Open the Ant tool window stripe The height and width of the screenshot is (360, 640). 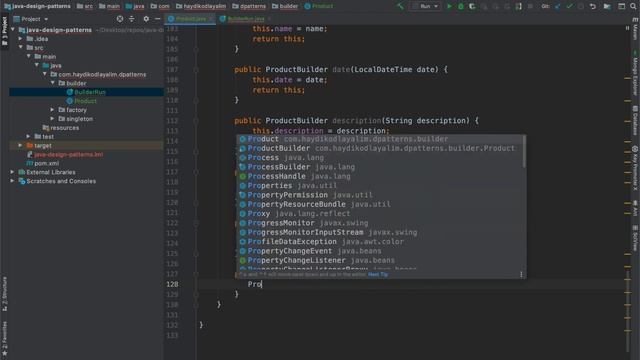(635, 208)
